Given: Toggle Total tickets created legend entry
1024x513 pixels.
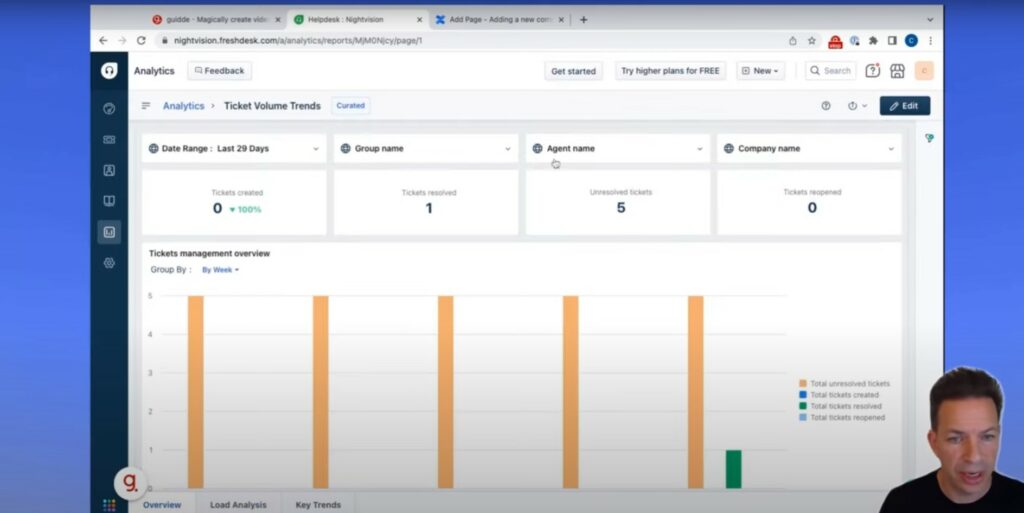Looking at the screenshot, I should point(839,395).
